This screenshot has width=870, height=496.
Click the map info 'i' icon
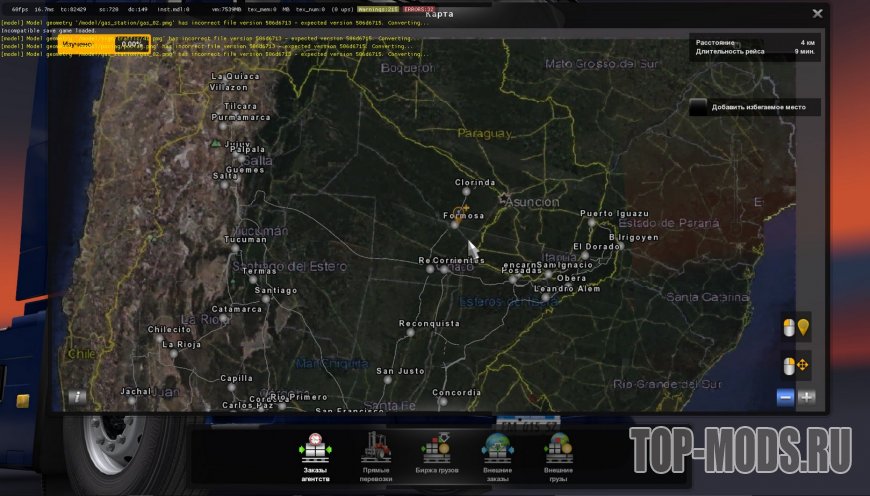(x=74, y=397)
